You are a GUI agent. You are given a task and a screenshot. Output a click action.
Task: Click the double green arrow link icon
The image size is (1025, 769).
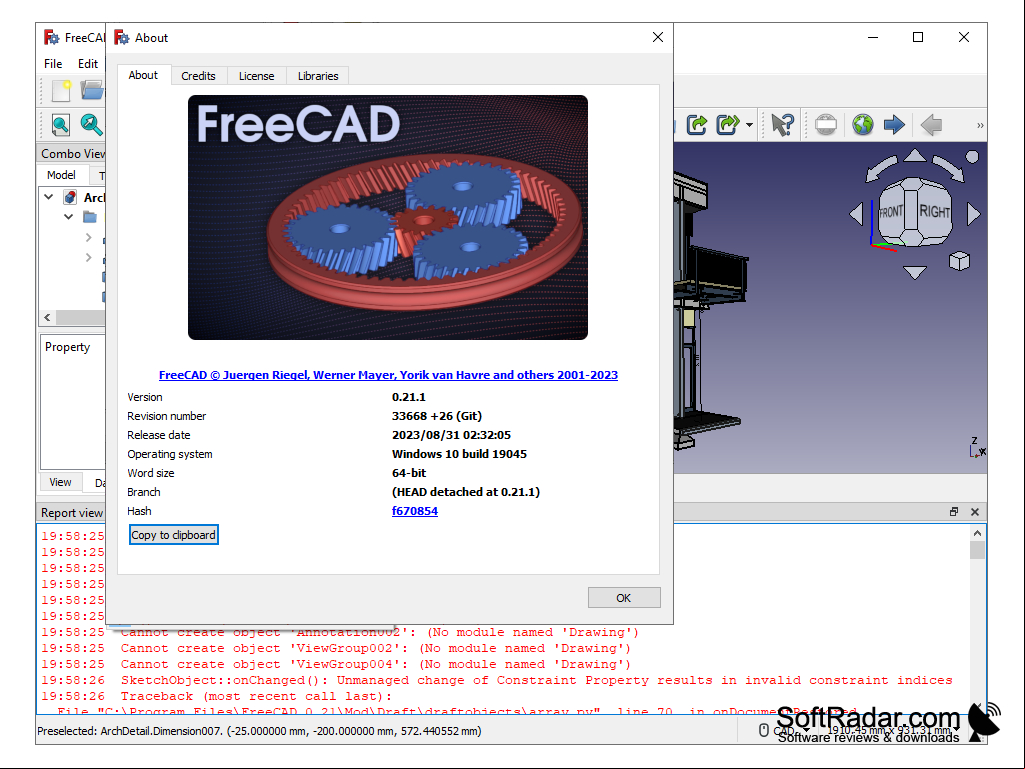click(728, 124)
